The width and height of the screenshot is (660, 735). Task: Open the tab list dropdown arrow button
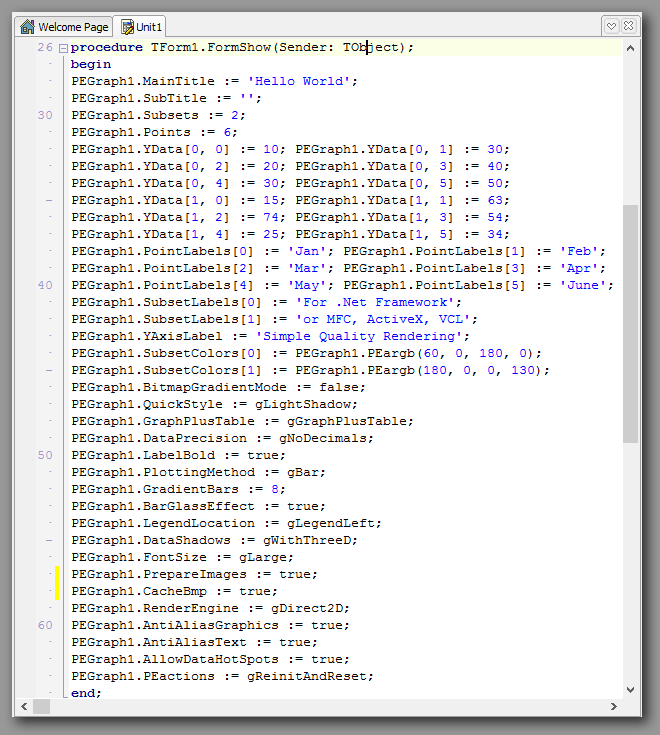tap(611, 26)
